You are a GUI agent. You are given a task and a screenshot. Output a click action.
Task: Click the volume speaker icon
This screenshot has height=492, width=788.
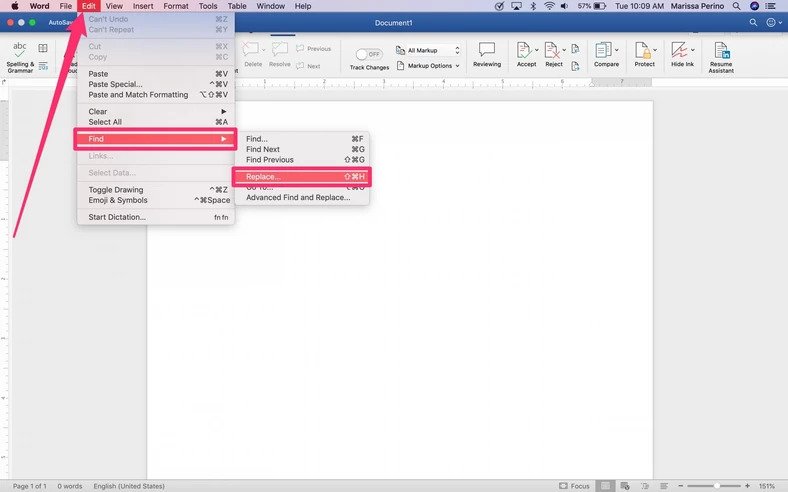pyautogui.click(x=564, y=6)
